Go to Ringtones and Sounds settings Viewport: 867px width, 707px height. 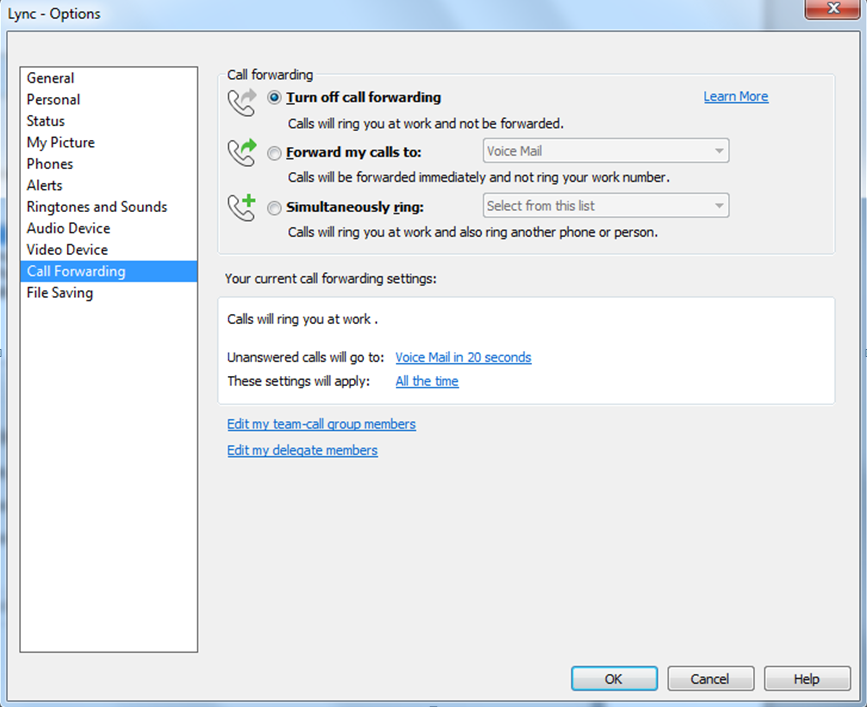click(97, 207)
